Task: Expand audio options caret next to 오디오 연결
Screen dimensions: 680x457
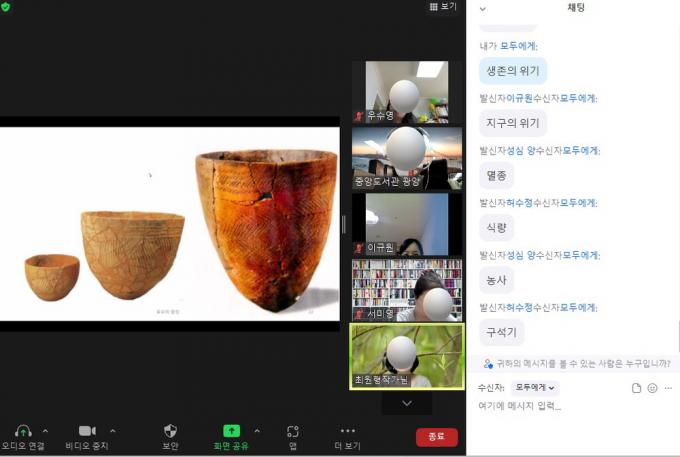Action: click(x=45, y=430)
